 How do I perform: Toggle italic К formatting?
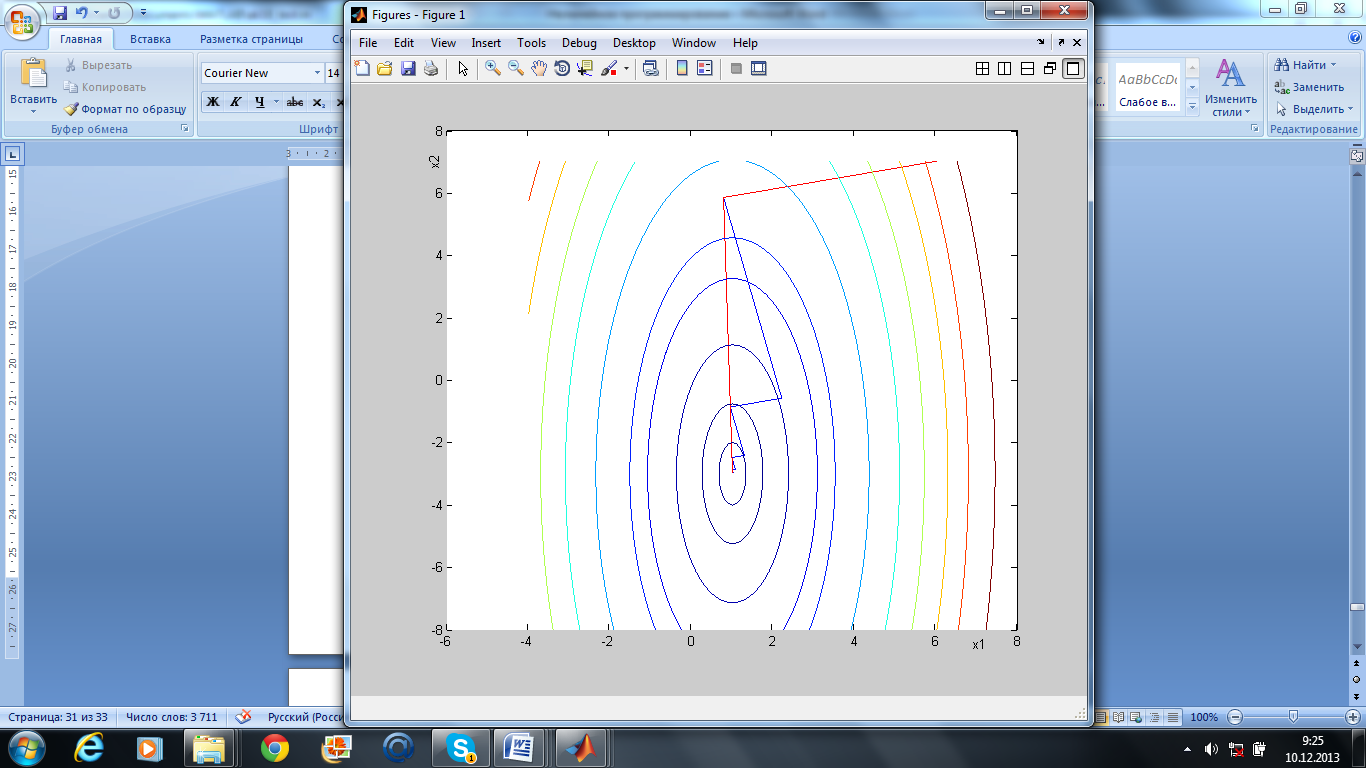point(236,102)
